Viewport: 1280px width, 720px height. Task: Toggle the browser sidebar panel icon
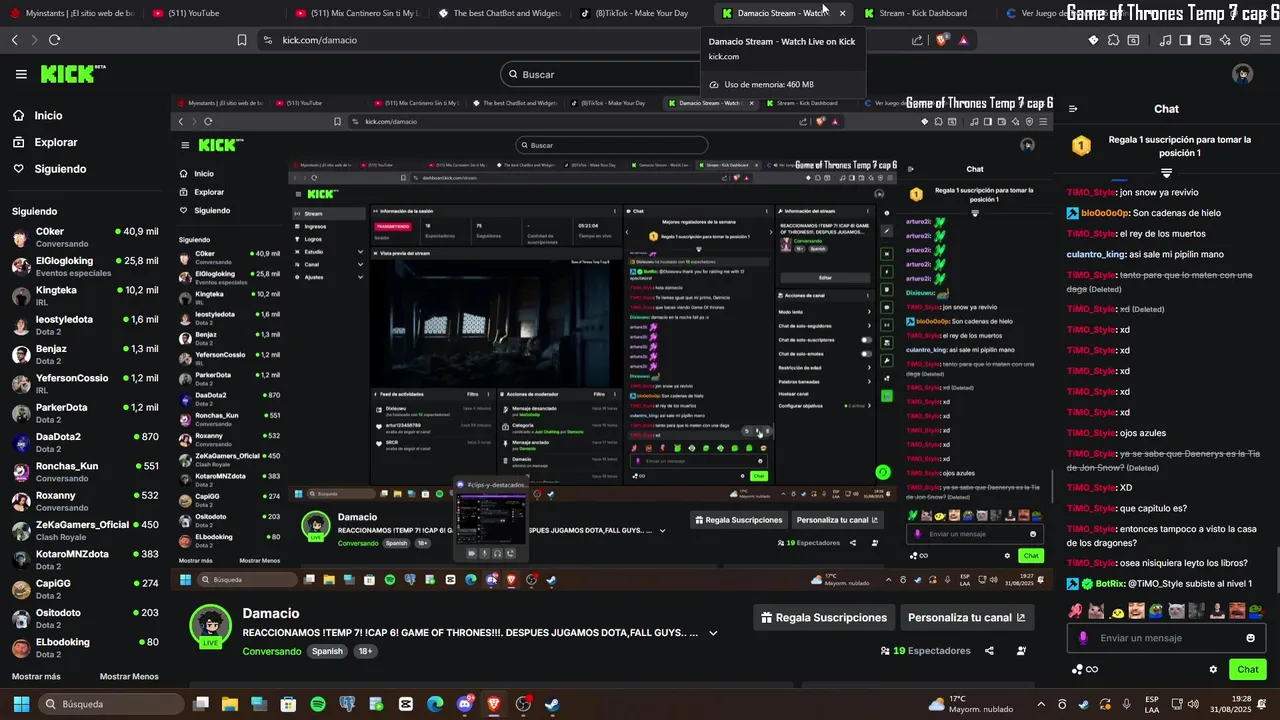pos(1185,40)
